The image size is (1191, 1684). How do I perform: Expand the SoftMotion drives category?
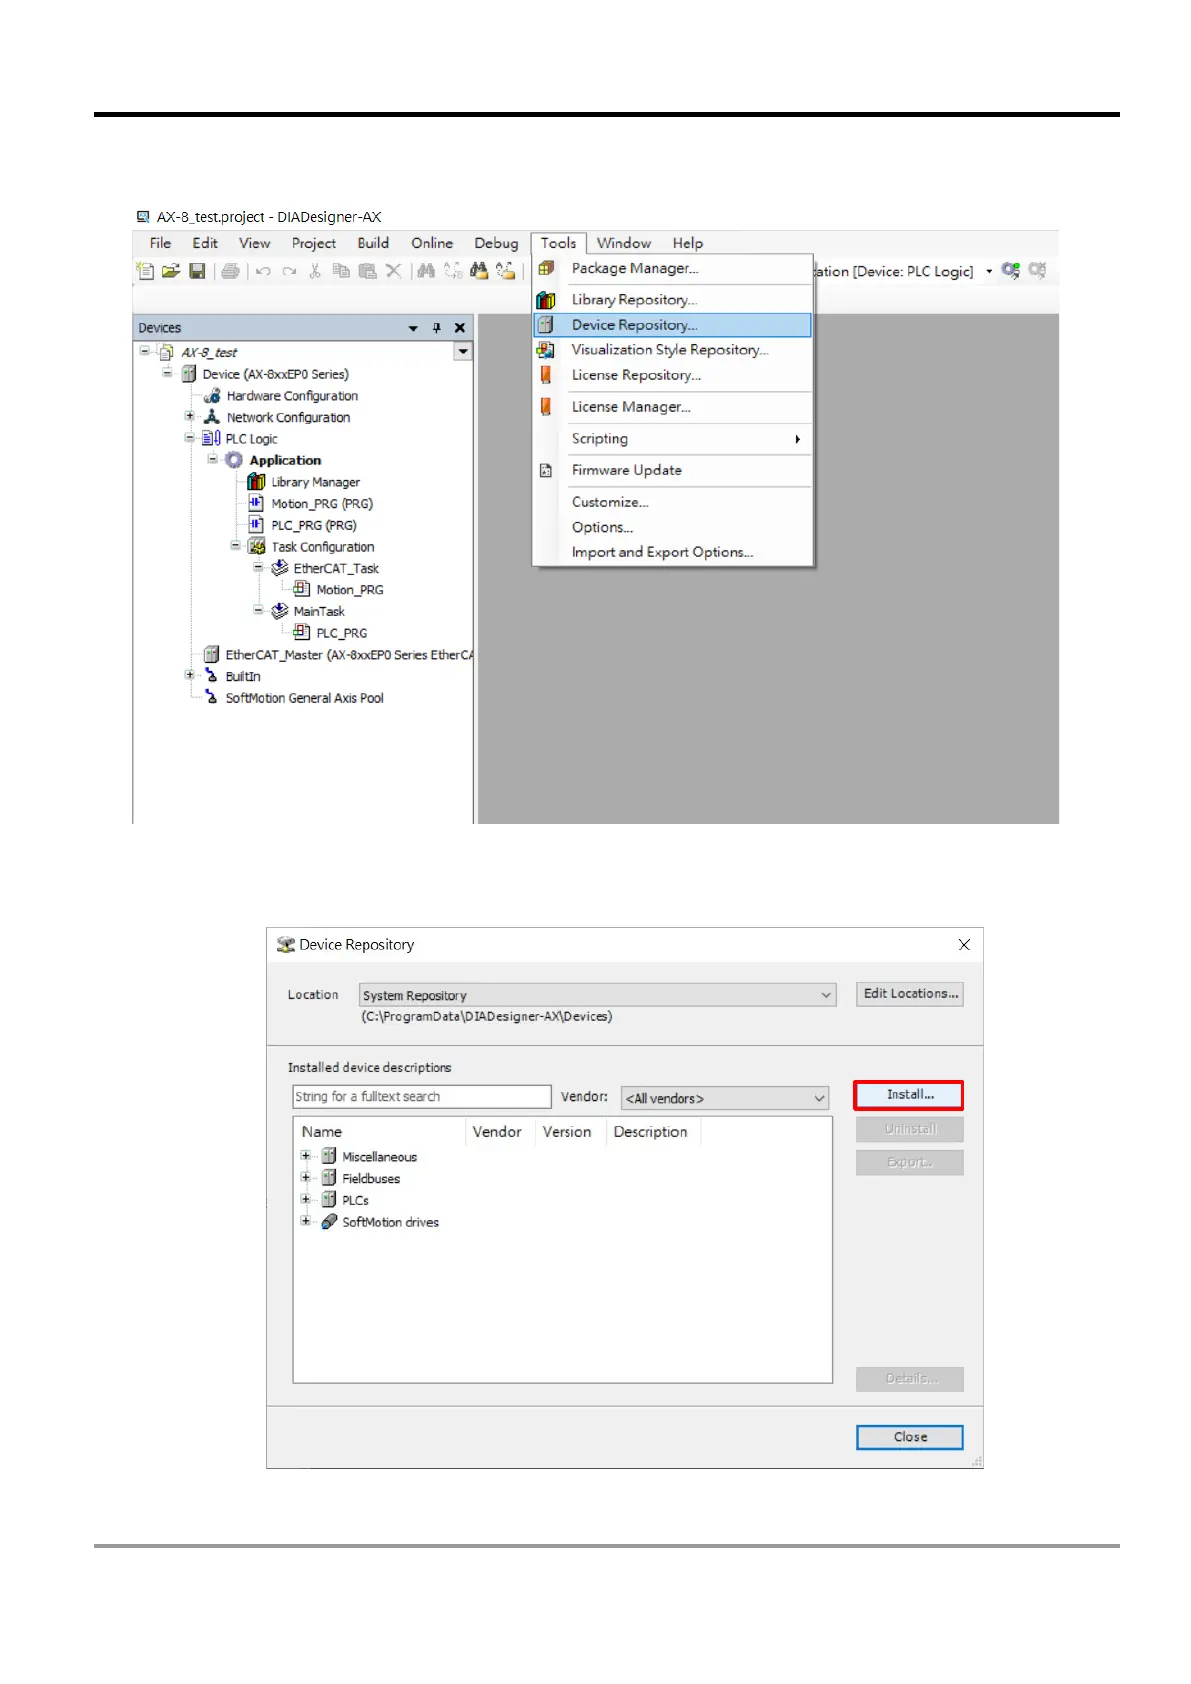[306, 1222]
